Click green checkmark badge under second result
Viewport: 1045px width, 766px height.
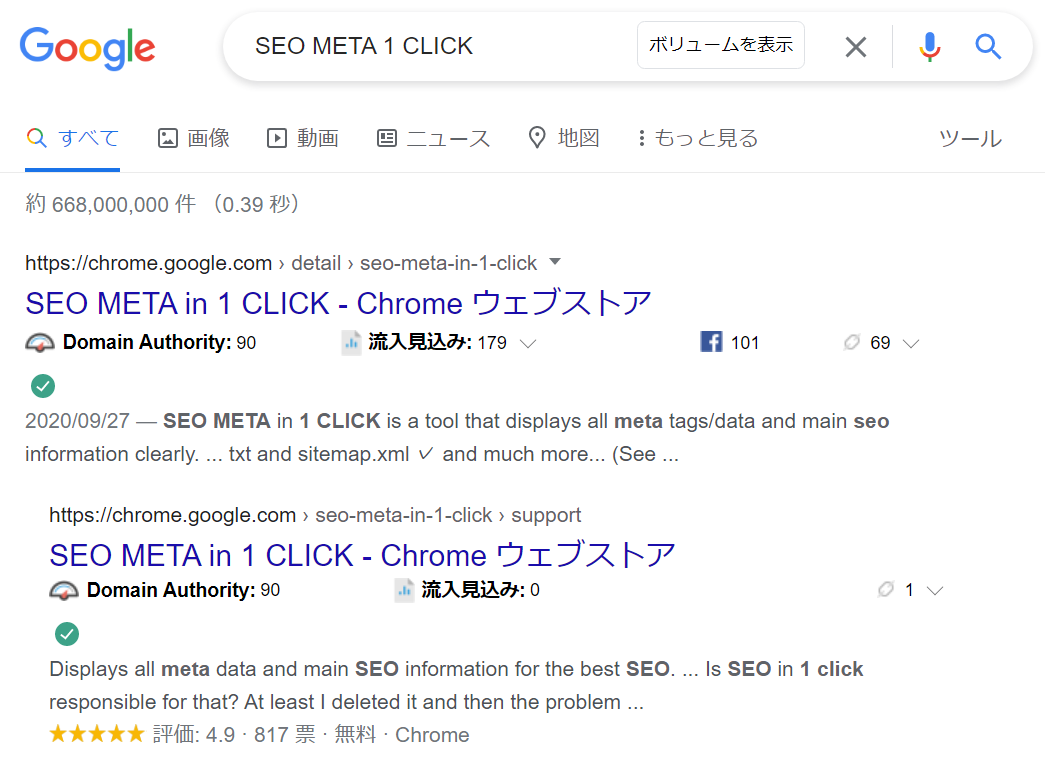(67, 633)
